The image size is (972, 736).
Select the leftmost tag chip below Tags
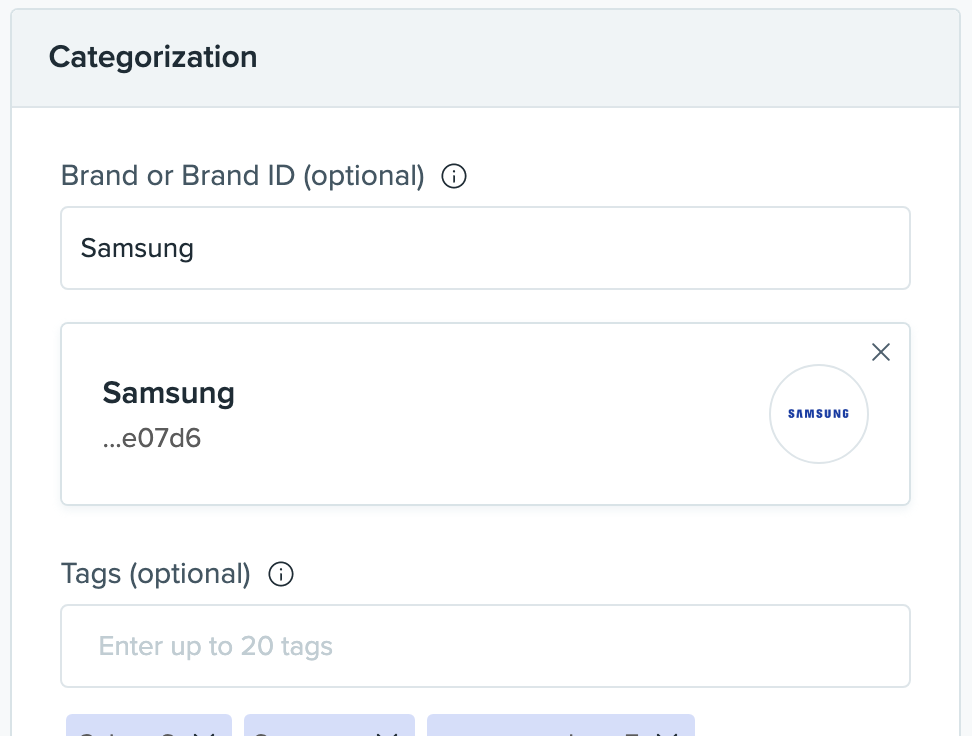(149, 725)
